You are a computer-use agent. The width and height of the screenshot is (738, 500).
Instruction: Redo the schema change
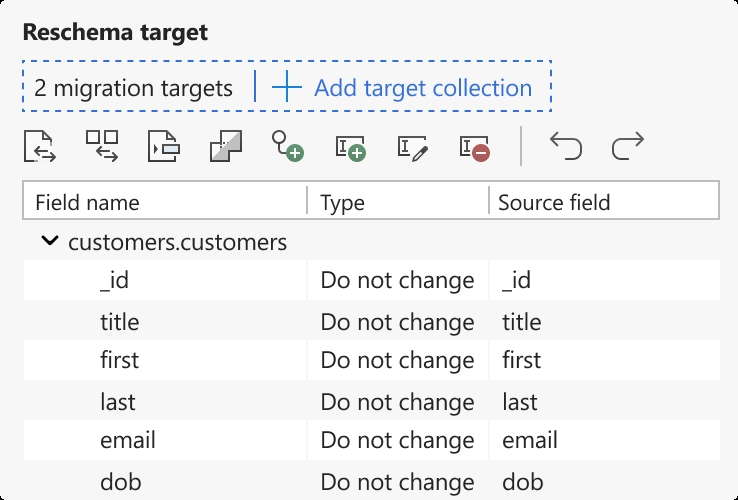[x=627, y=145]
